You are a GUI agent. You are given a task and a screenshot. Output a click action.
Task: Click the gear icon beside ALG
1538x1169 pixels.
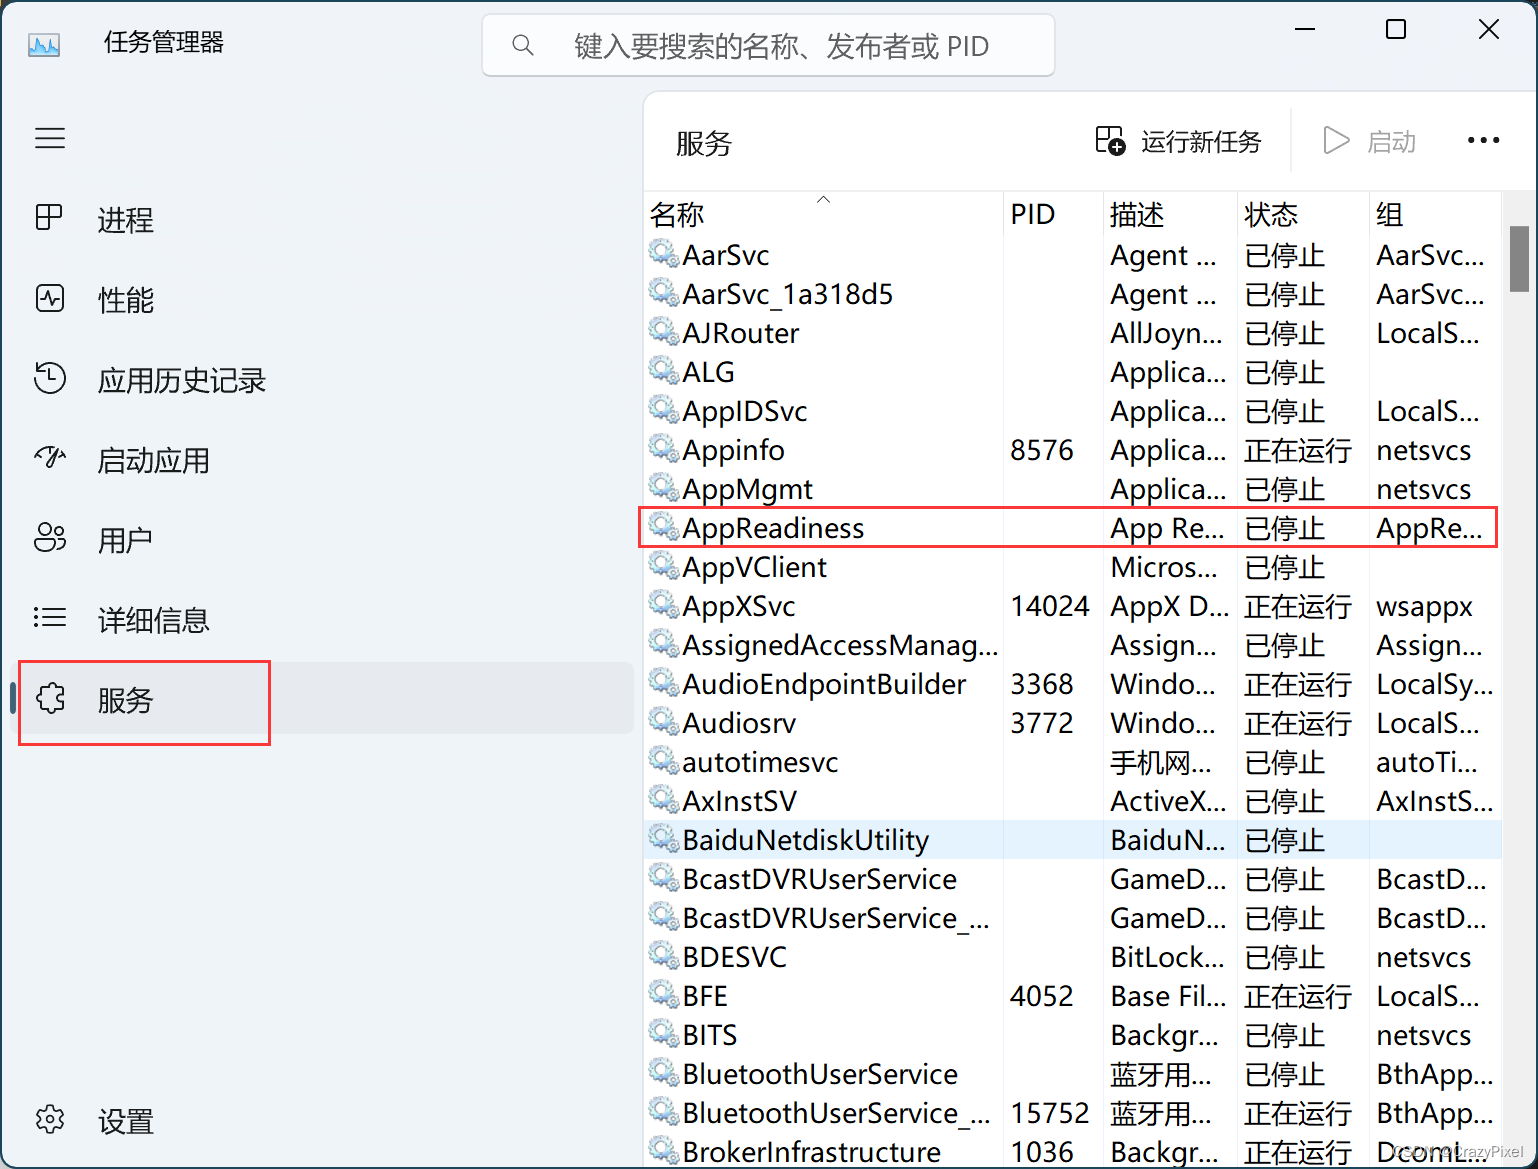pos(664,370)
